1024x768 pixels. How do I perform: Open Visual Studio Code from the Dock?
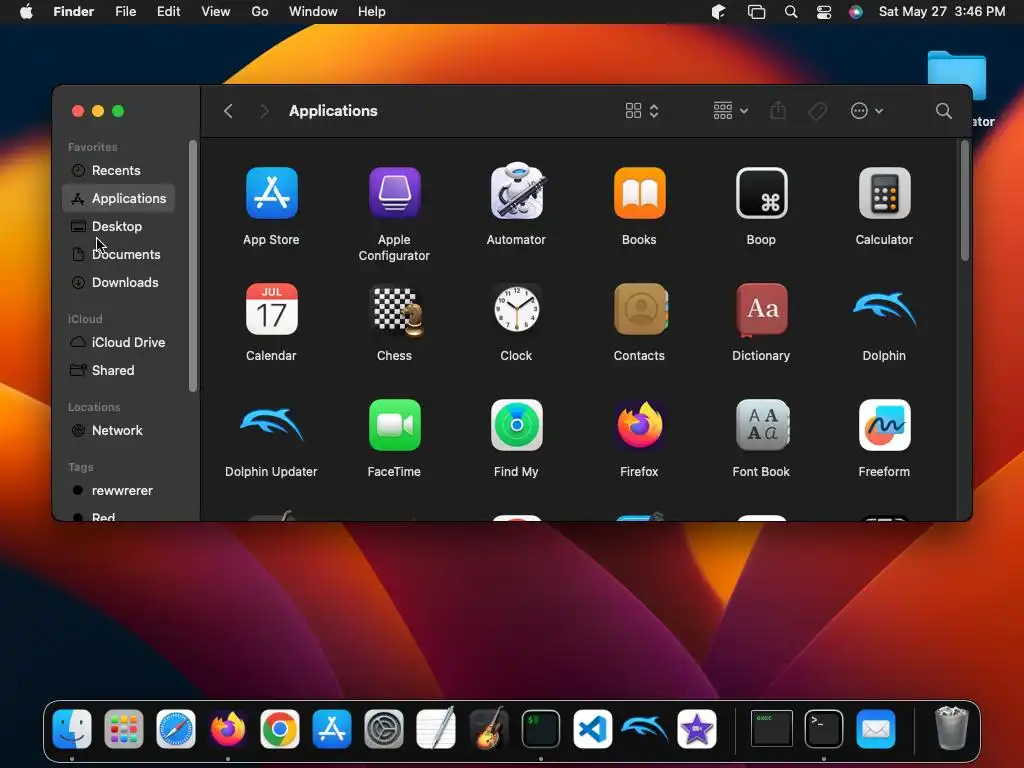[x=592, y=729]
